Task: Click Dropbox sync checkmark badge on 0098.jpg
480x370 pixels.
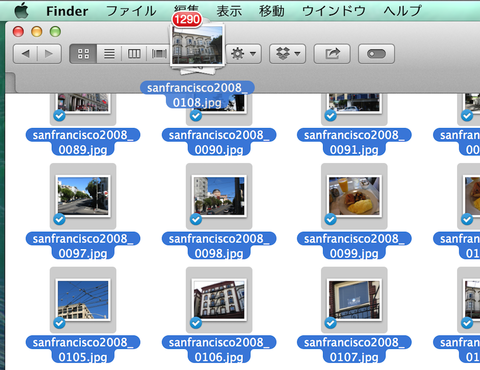Action: point(196,219)
